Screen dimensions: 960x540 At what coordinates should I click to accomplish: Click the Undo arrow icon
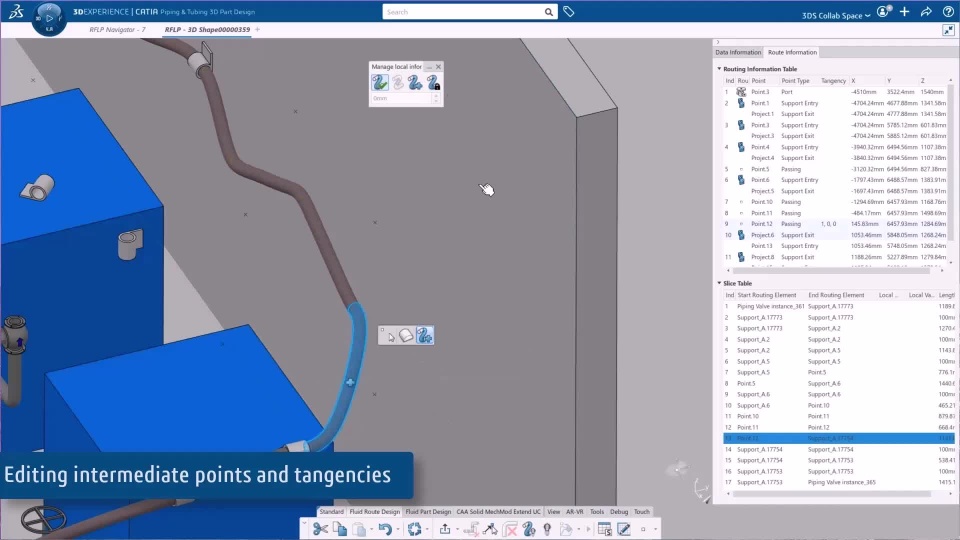[384, 529]
